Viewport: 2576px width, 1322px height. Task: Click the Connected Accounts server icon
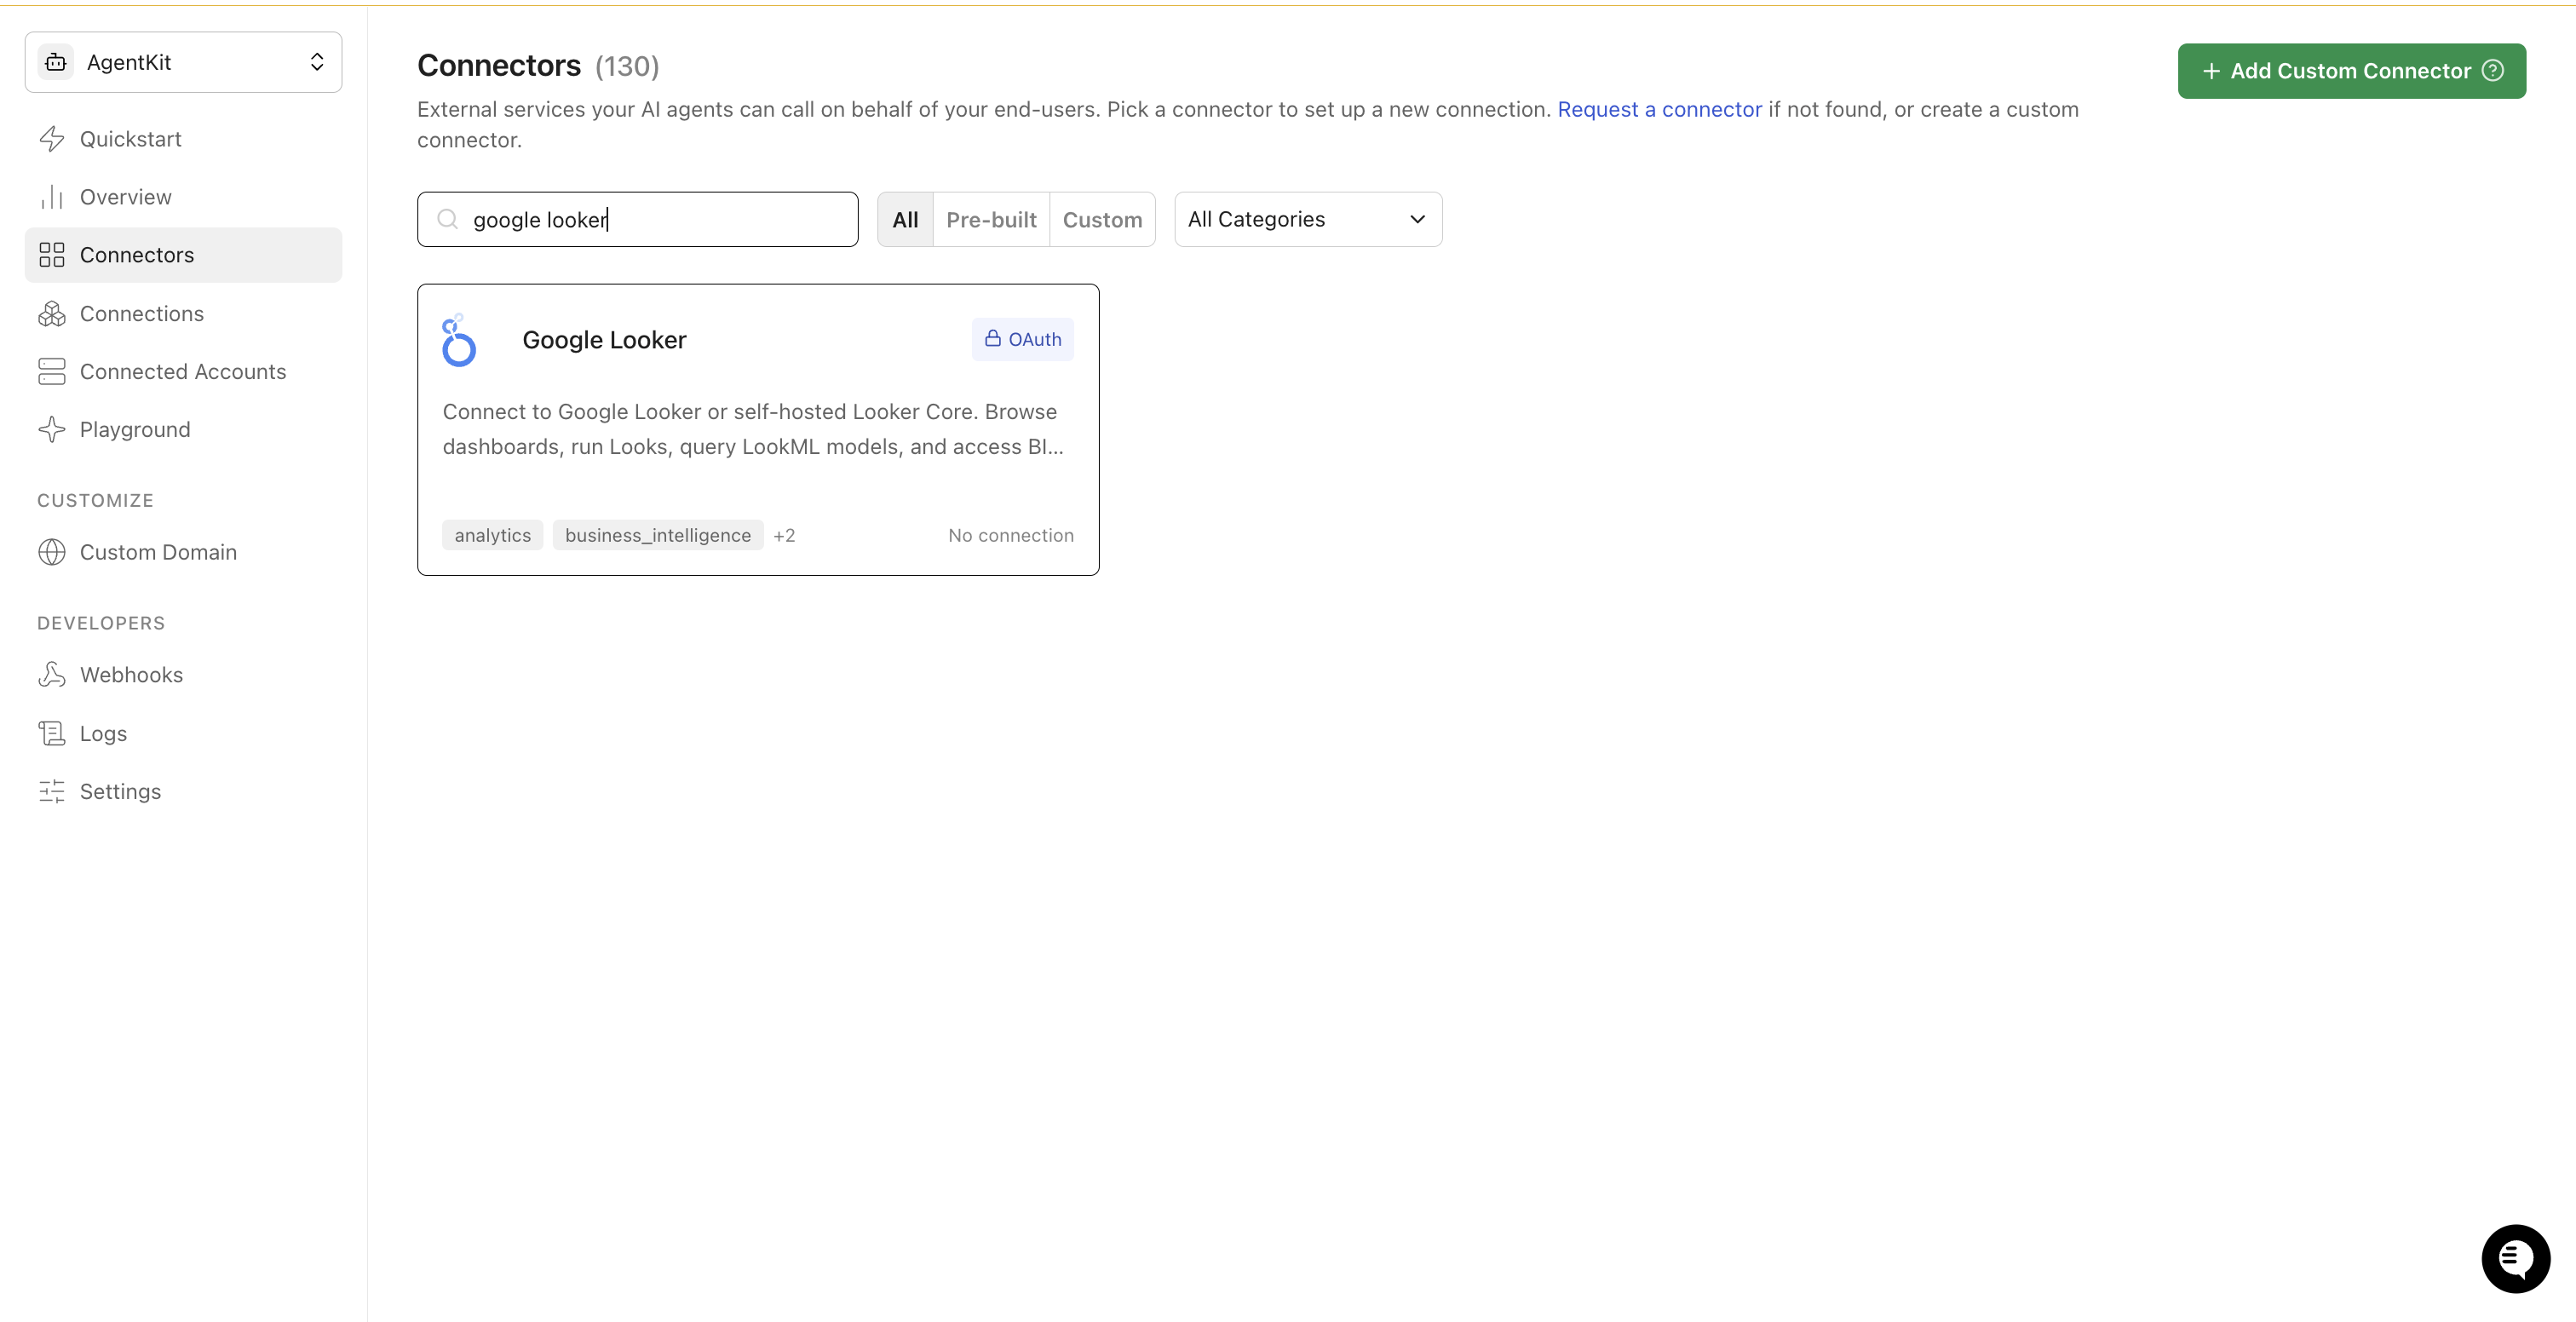52,371
